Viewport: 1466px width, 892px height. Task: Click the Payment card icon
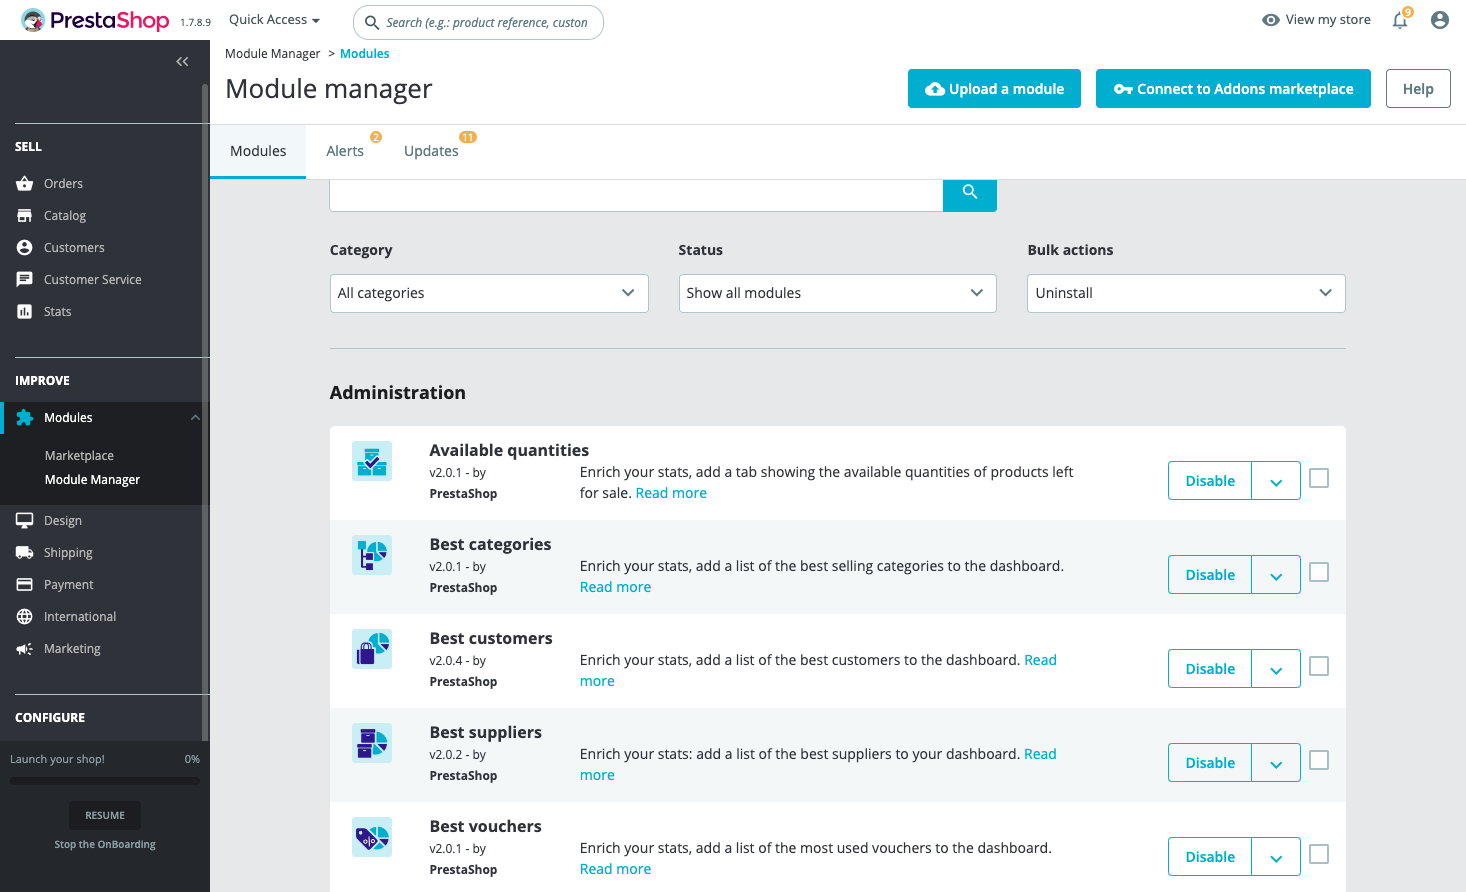coord(25,585)
